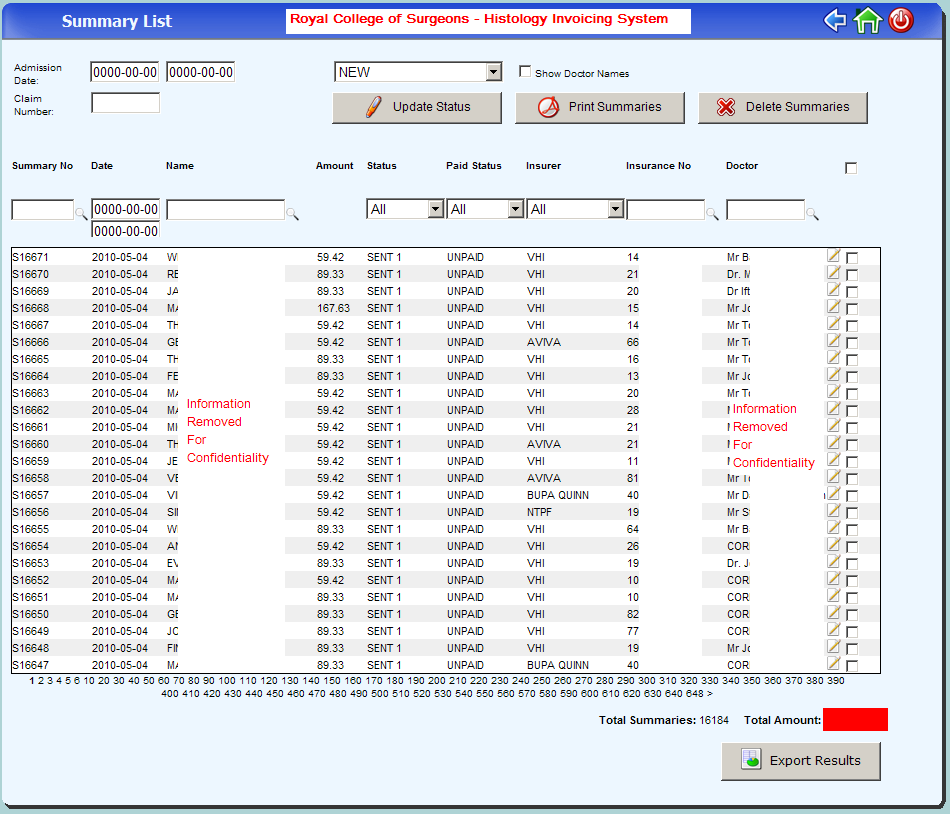
Task: Open the NEW status dropdown
Action: [417, 72]
